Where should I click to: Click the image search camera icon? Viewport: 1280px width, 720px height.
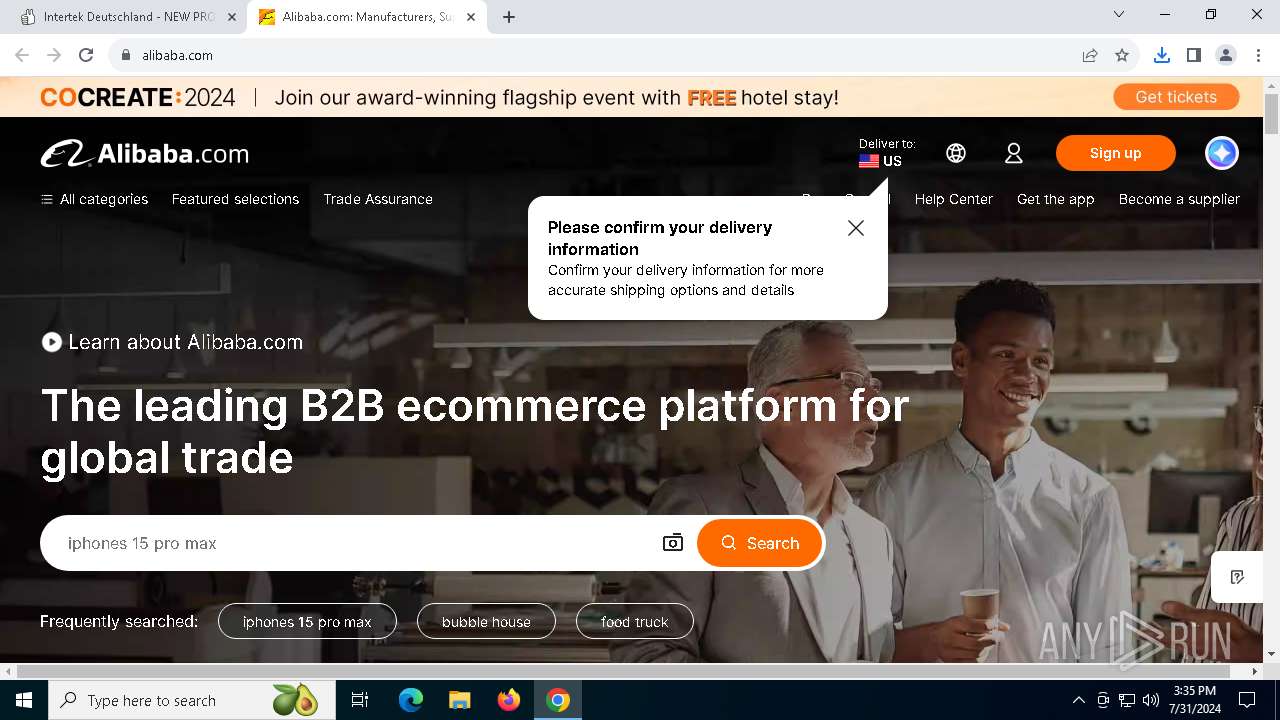673,543
